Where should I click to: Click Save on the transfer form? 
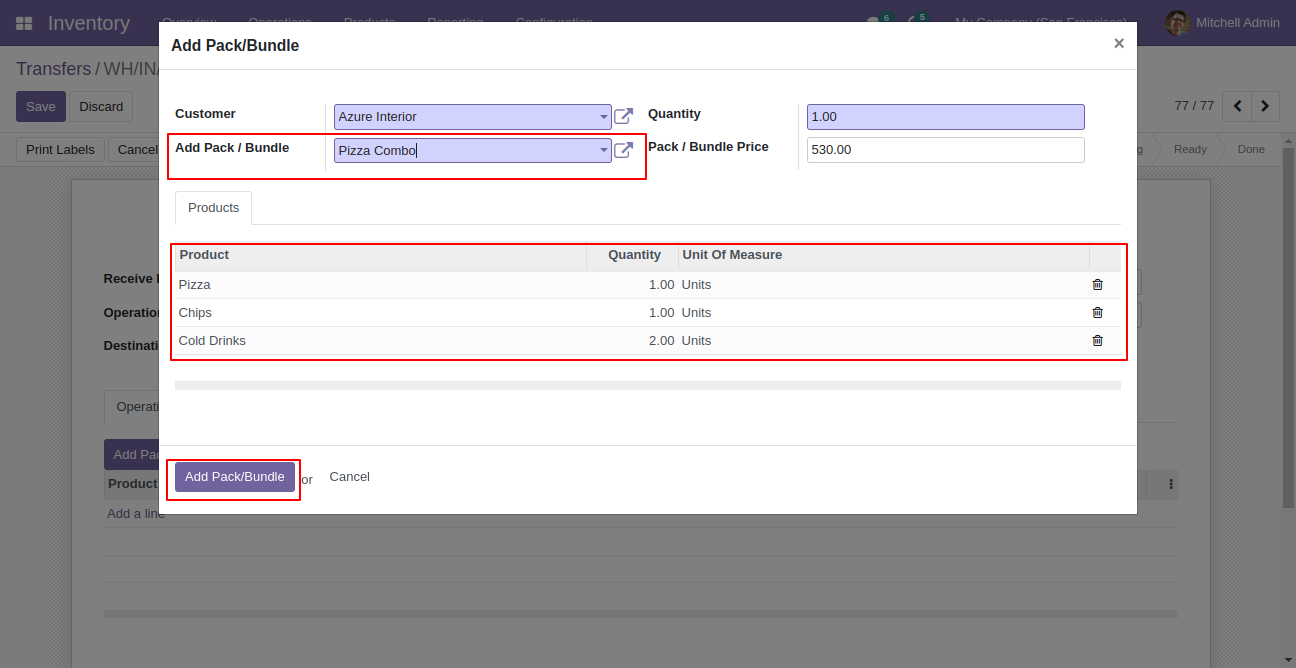(x=41, y=107)
